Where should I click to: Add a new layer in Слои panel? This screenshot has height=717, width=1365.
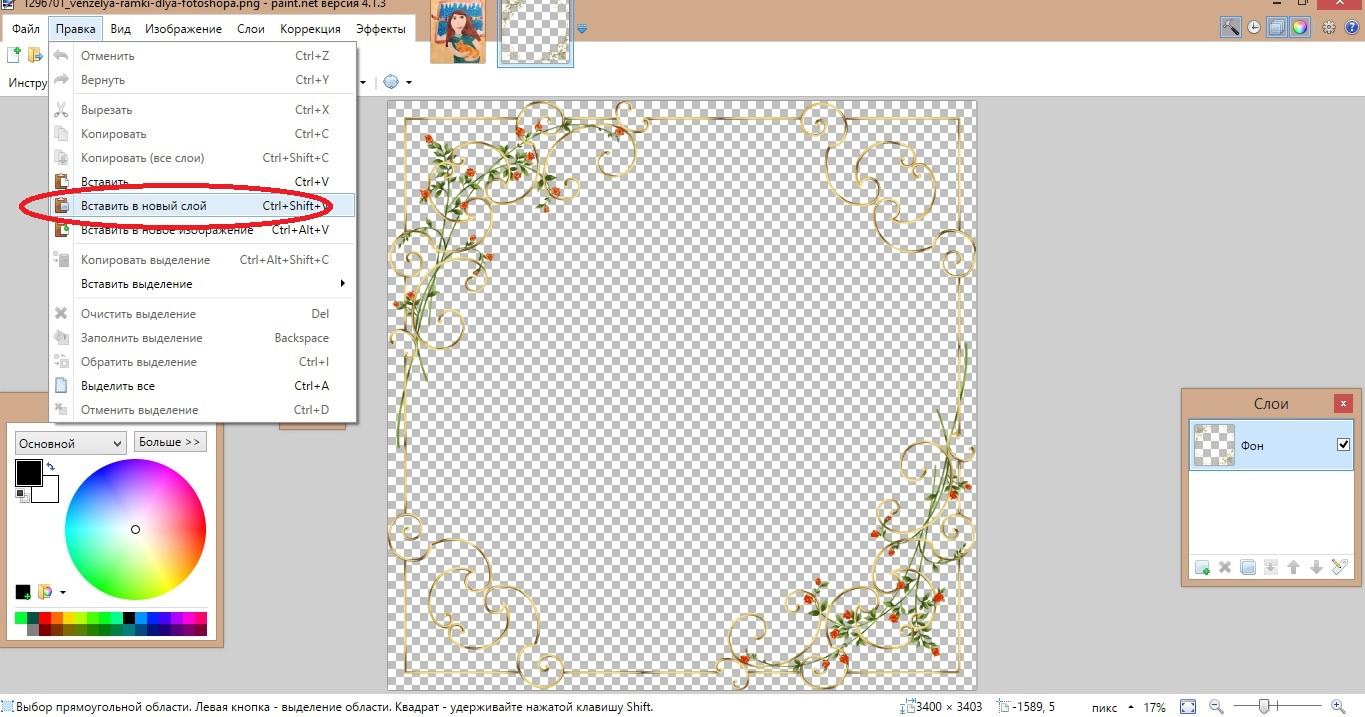click(1202, 567)
